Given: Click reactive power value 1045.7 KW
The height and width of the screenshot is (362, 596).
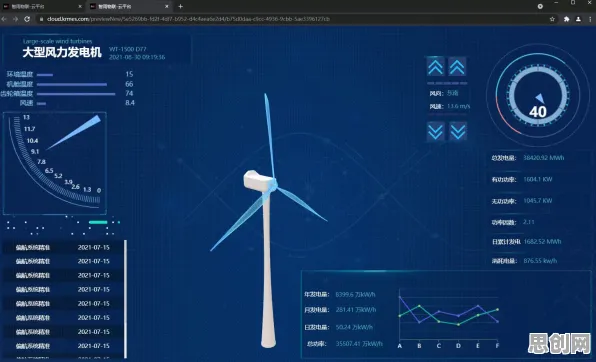Looking at the screenshot, I should click(538, 200).
